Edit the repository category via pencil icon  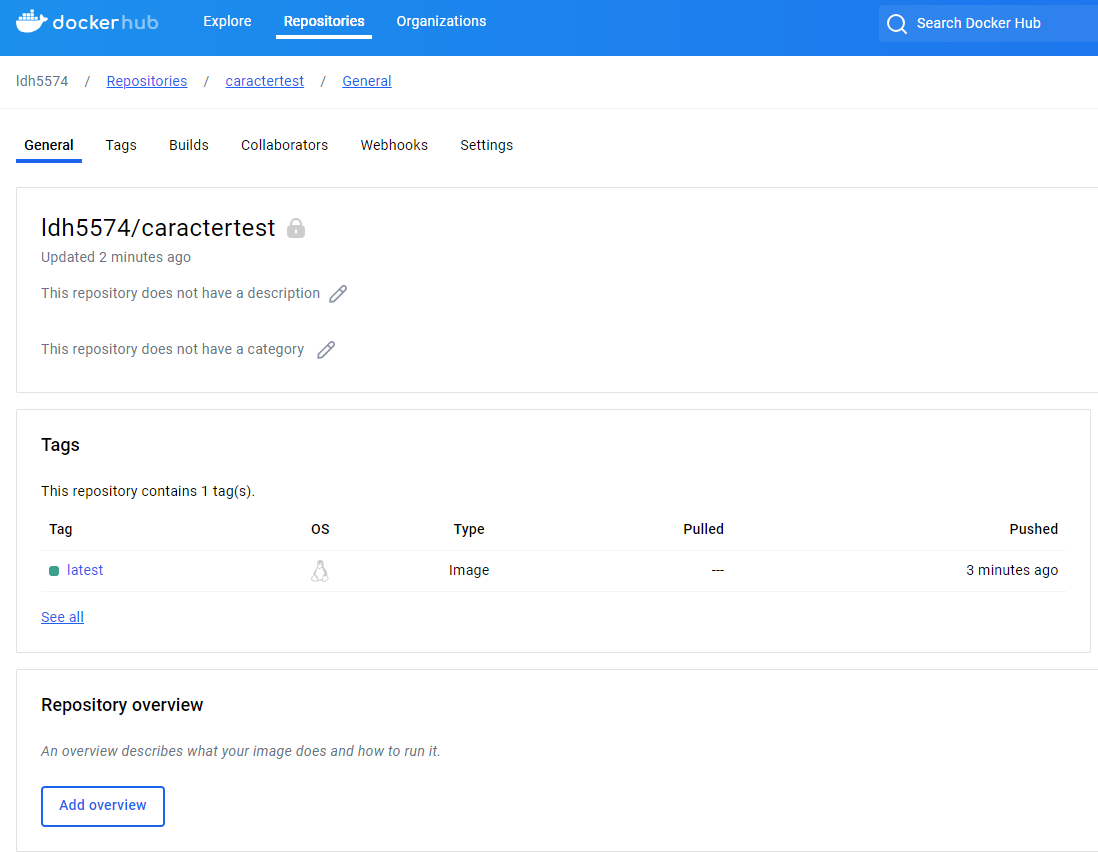[326, 349]
